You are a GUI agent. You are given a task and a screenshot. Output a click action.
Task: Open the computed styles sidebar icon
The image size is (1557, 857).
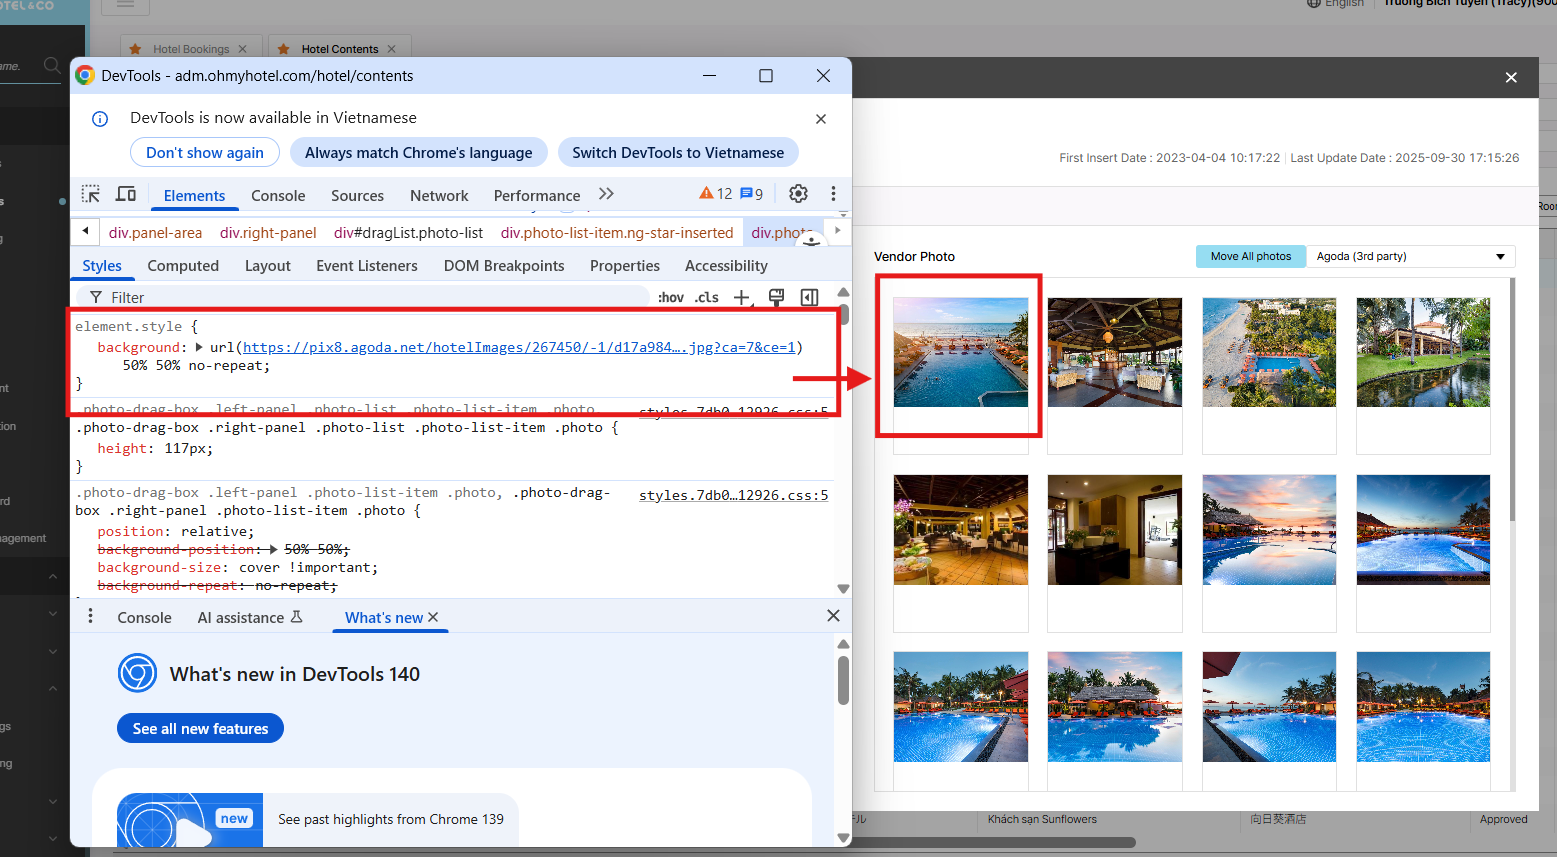point(809,297)
